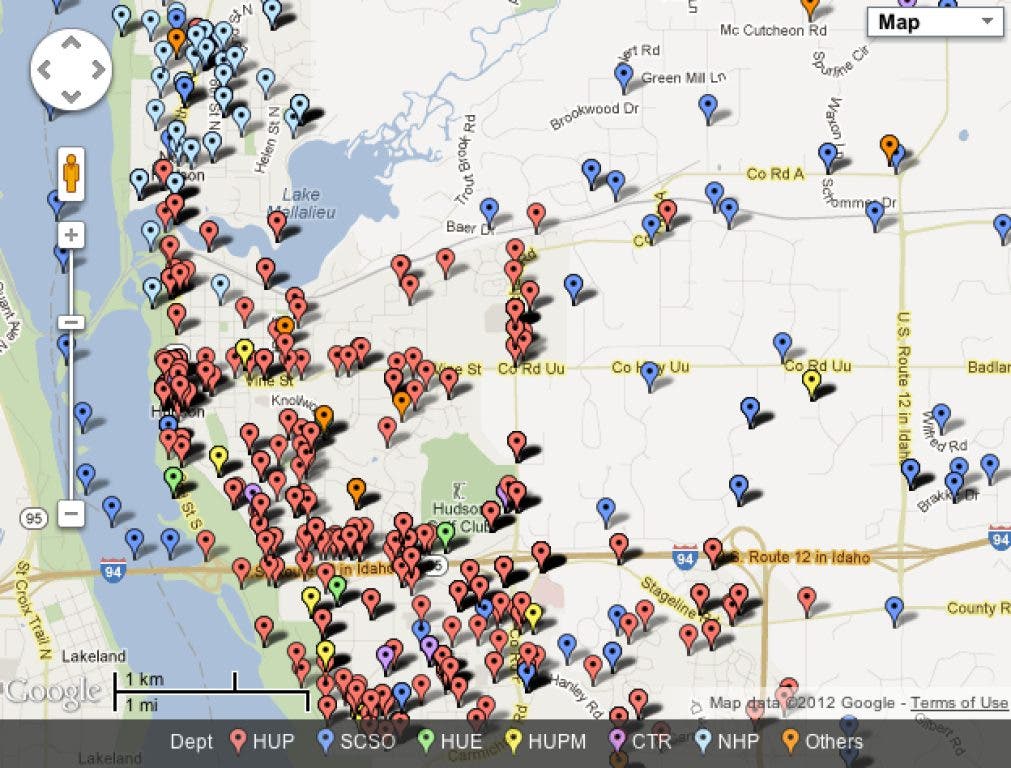This screenshot has height=768, width=1011.
Task: Click the Google logo
Action: pos(53,691)
